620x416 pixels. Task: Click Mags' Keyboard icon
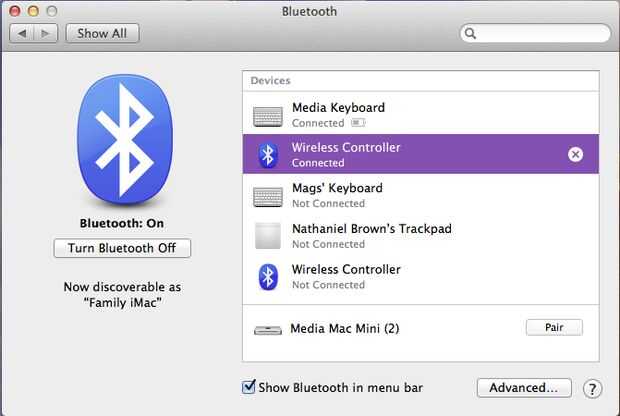[267, 195]
